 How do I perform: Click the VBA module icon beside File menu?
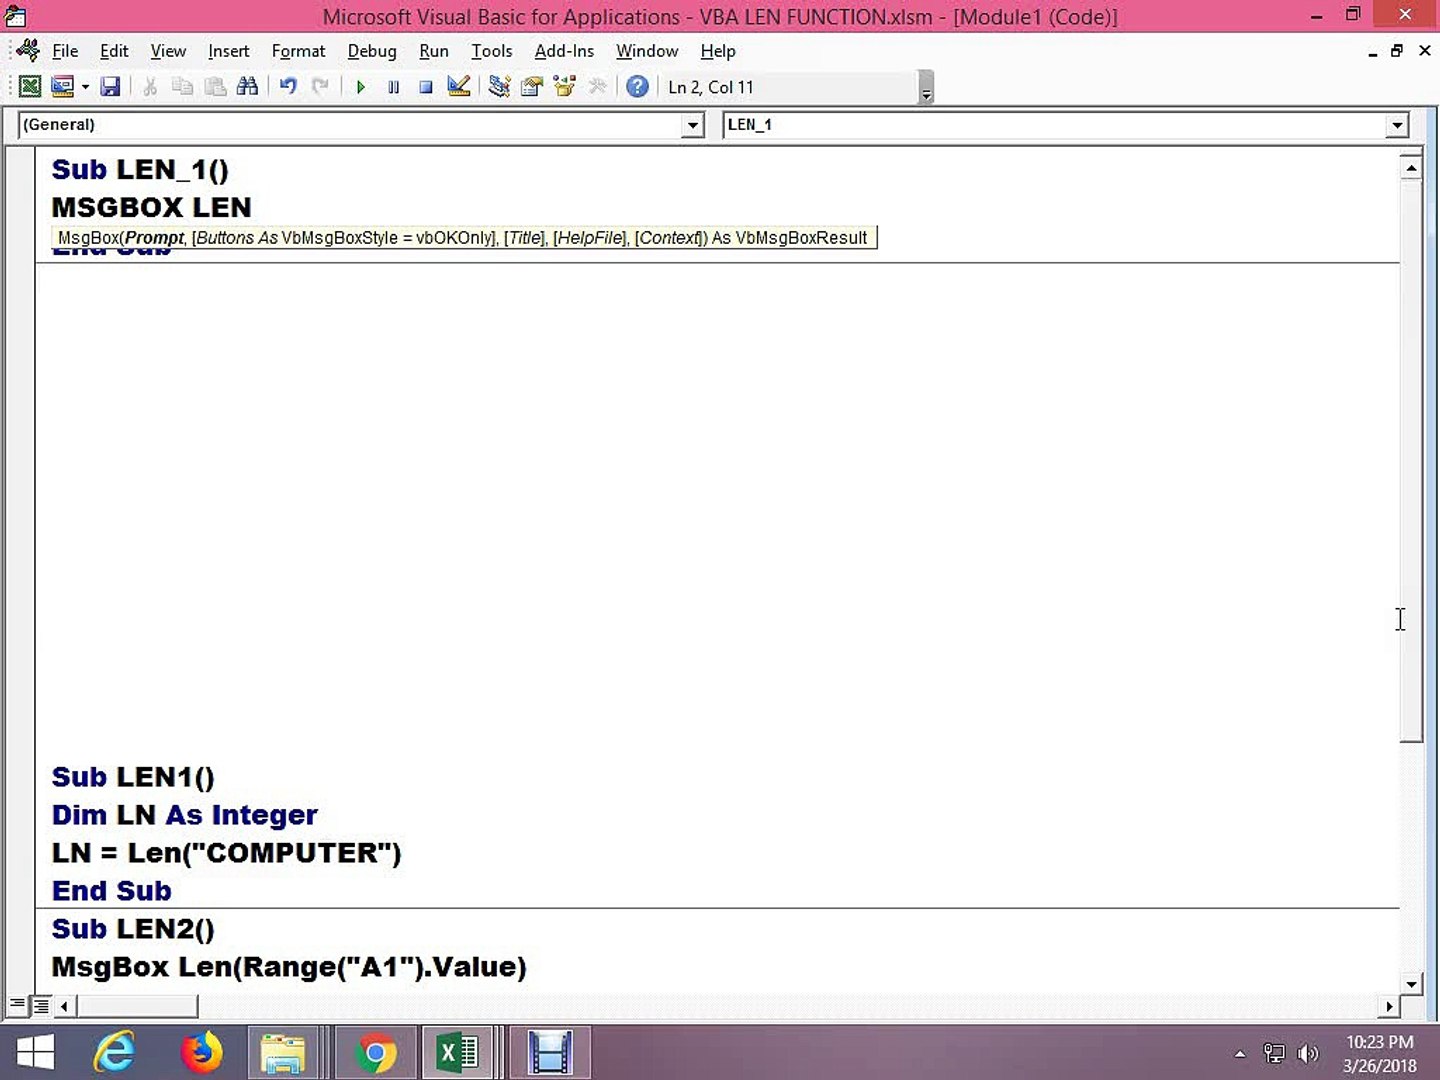click(28, 51)
